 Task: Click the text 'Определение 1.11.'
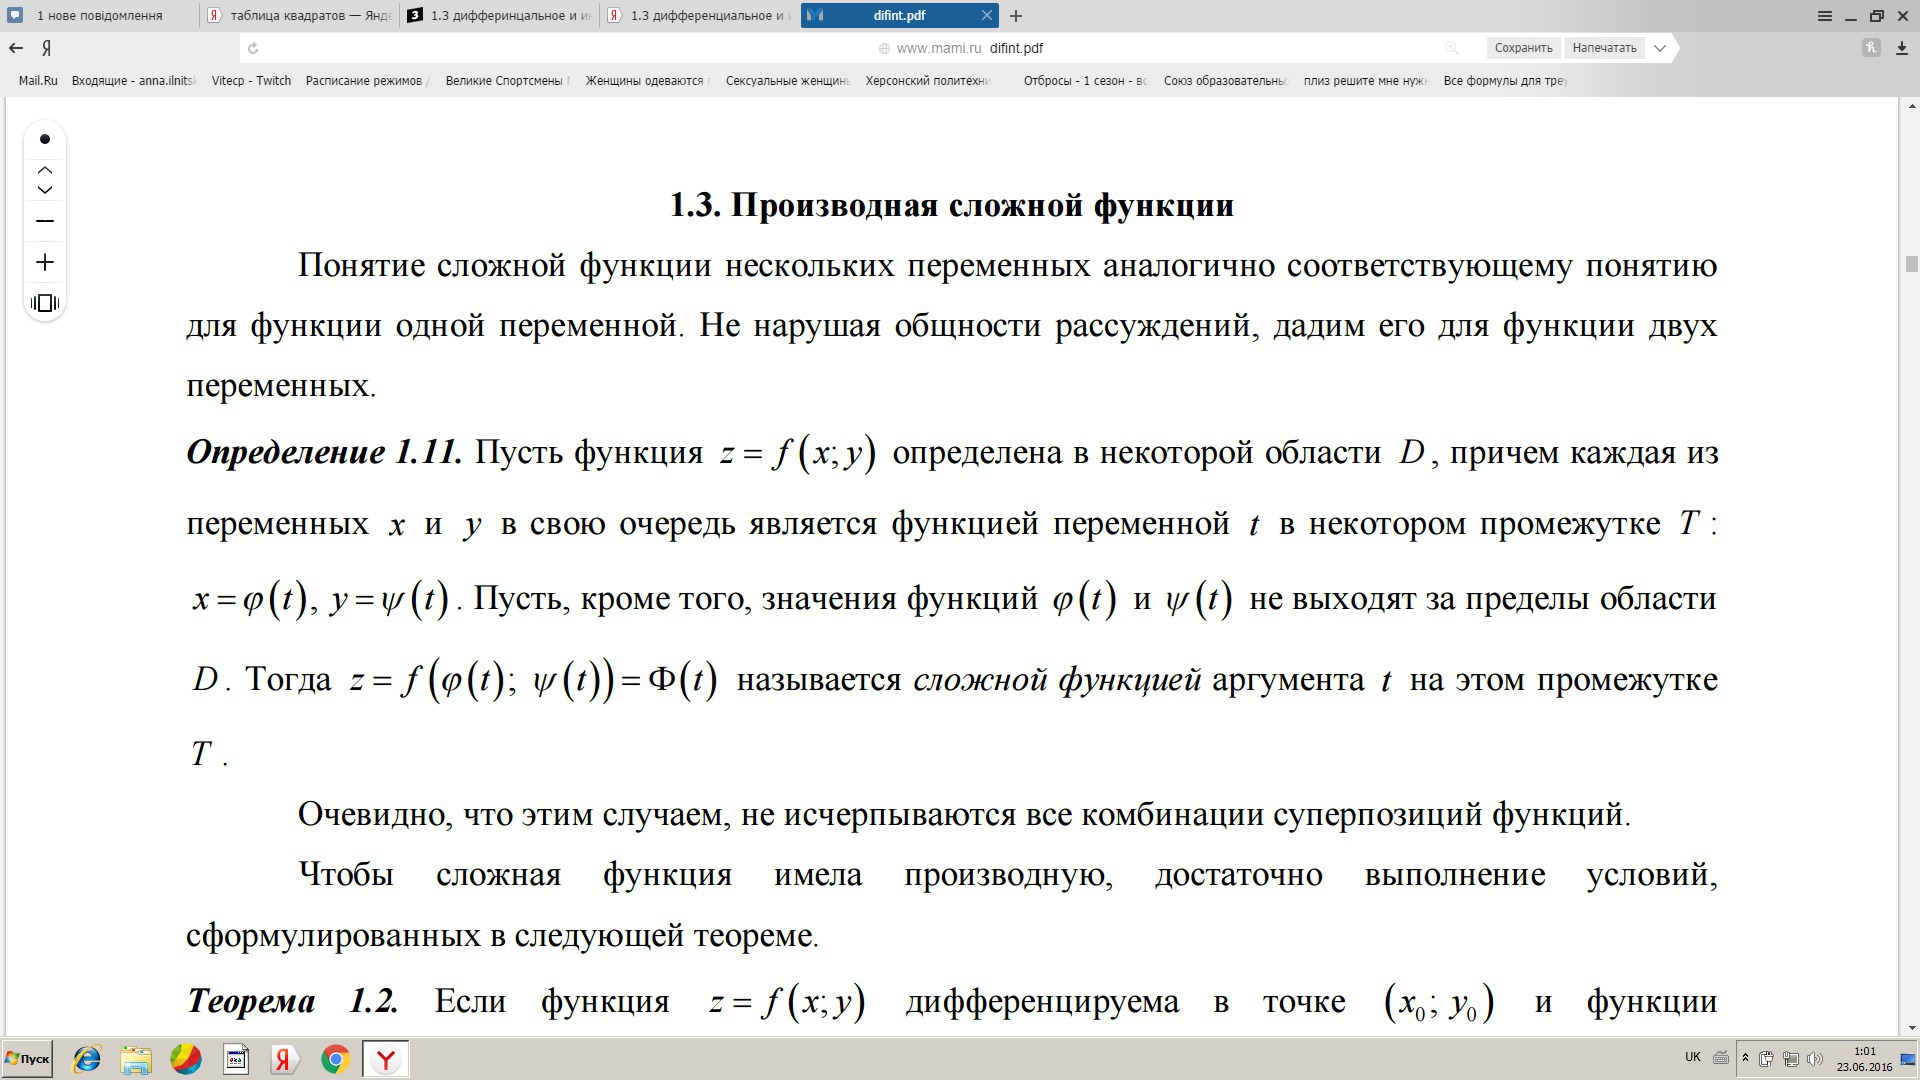point(325,452)
